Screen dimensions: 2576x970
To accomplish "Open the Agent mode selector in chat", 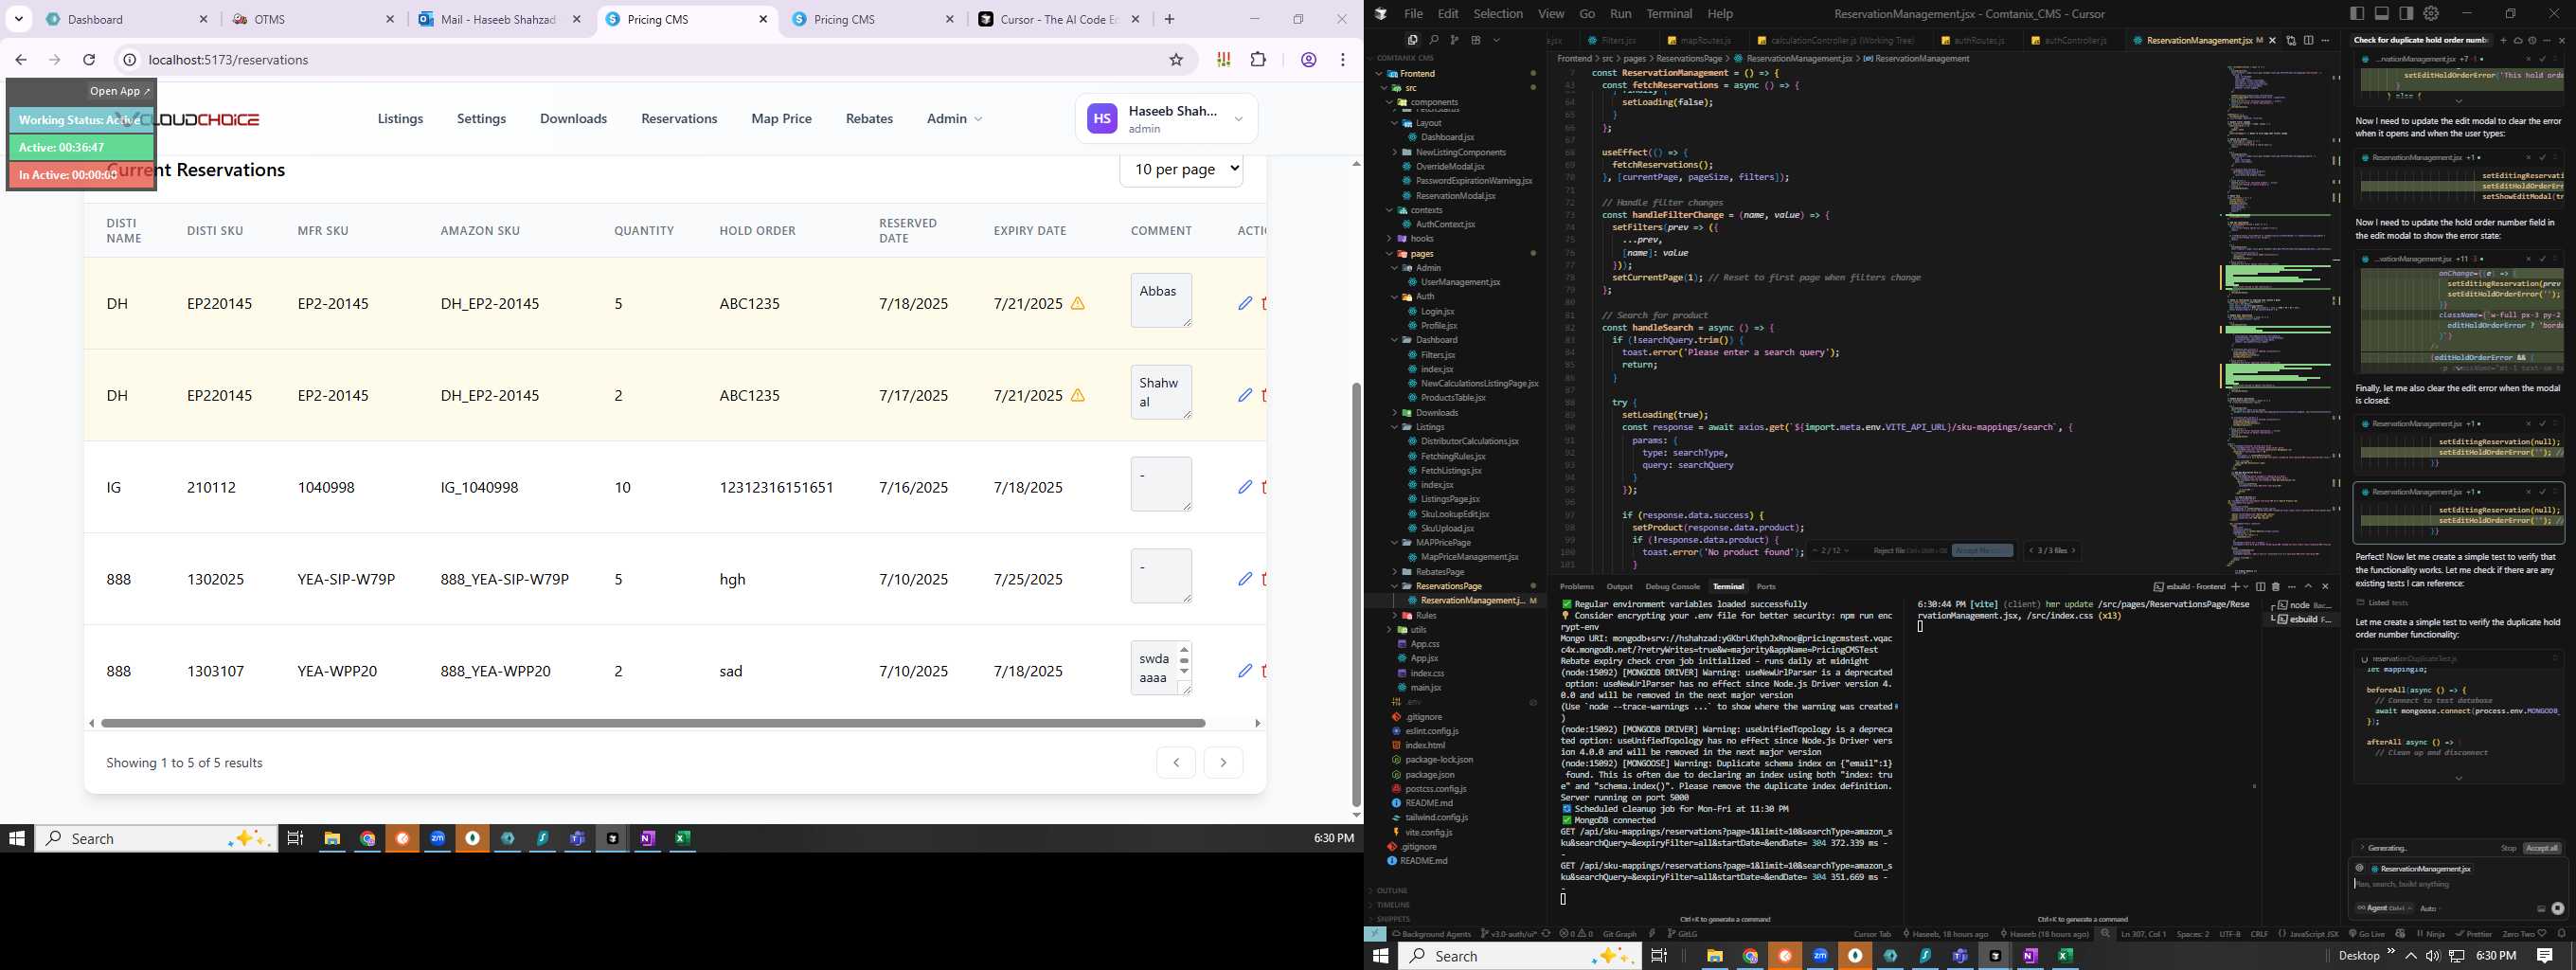I will click(2384, 908).
